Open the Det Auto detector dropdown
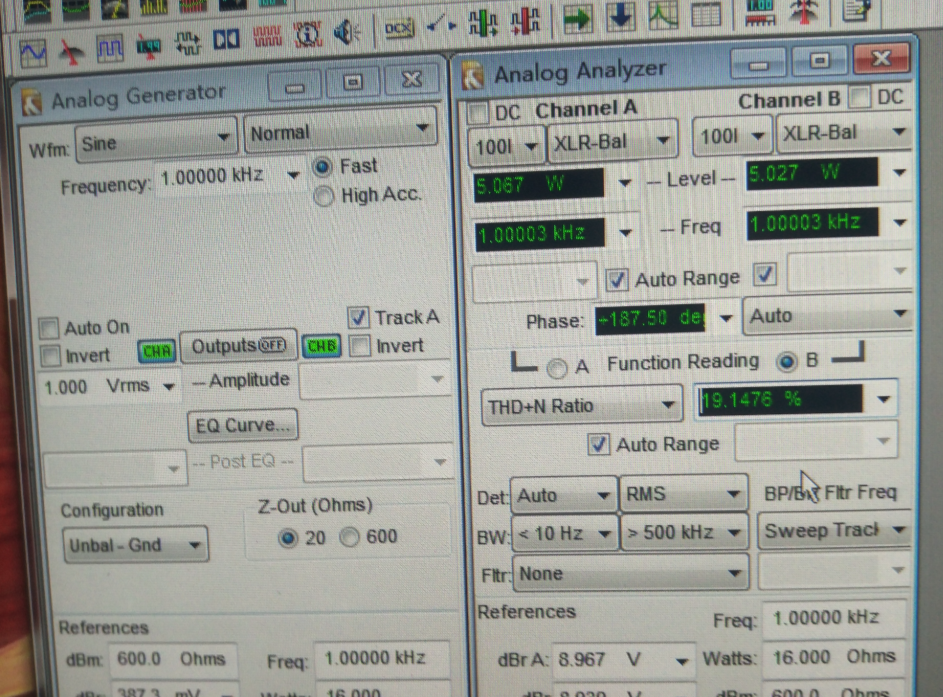The height and width of the screenshot is (697, 943). pyautogui.click(x=564, y=495)
